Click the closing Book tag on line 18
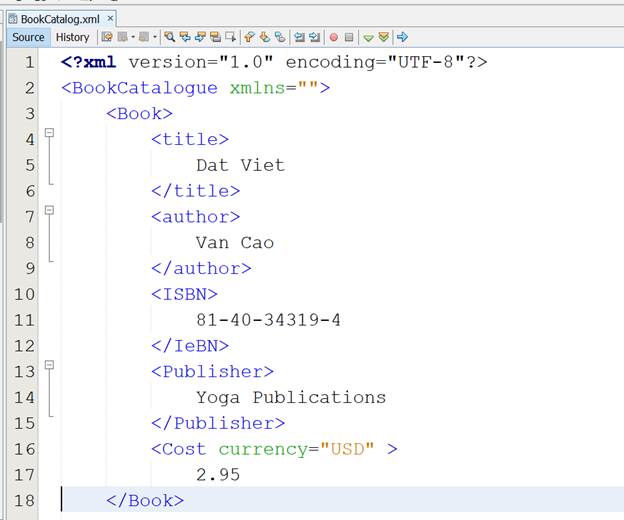The height and width of the screenshot is (520, 624). (145, 501)
